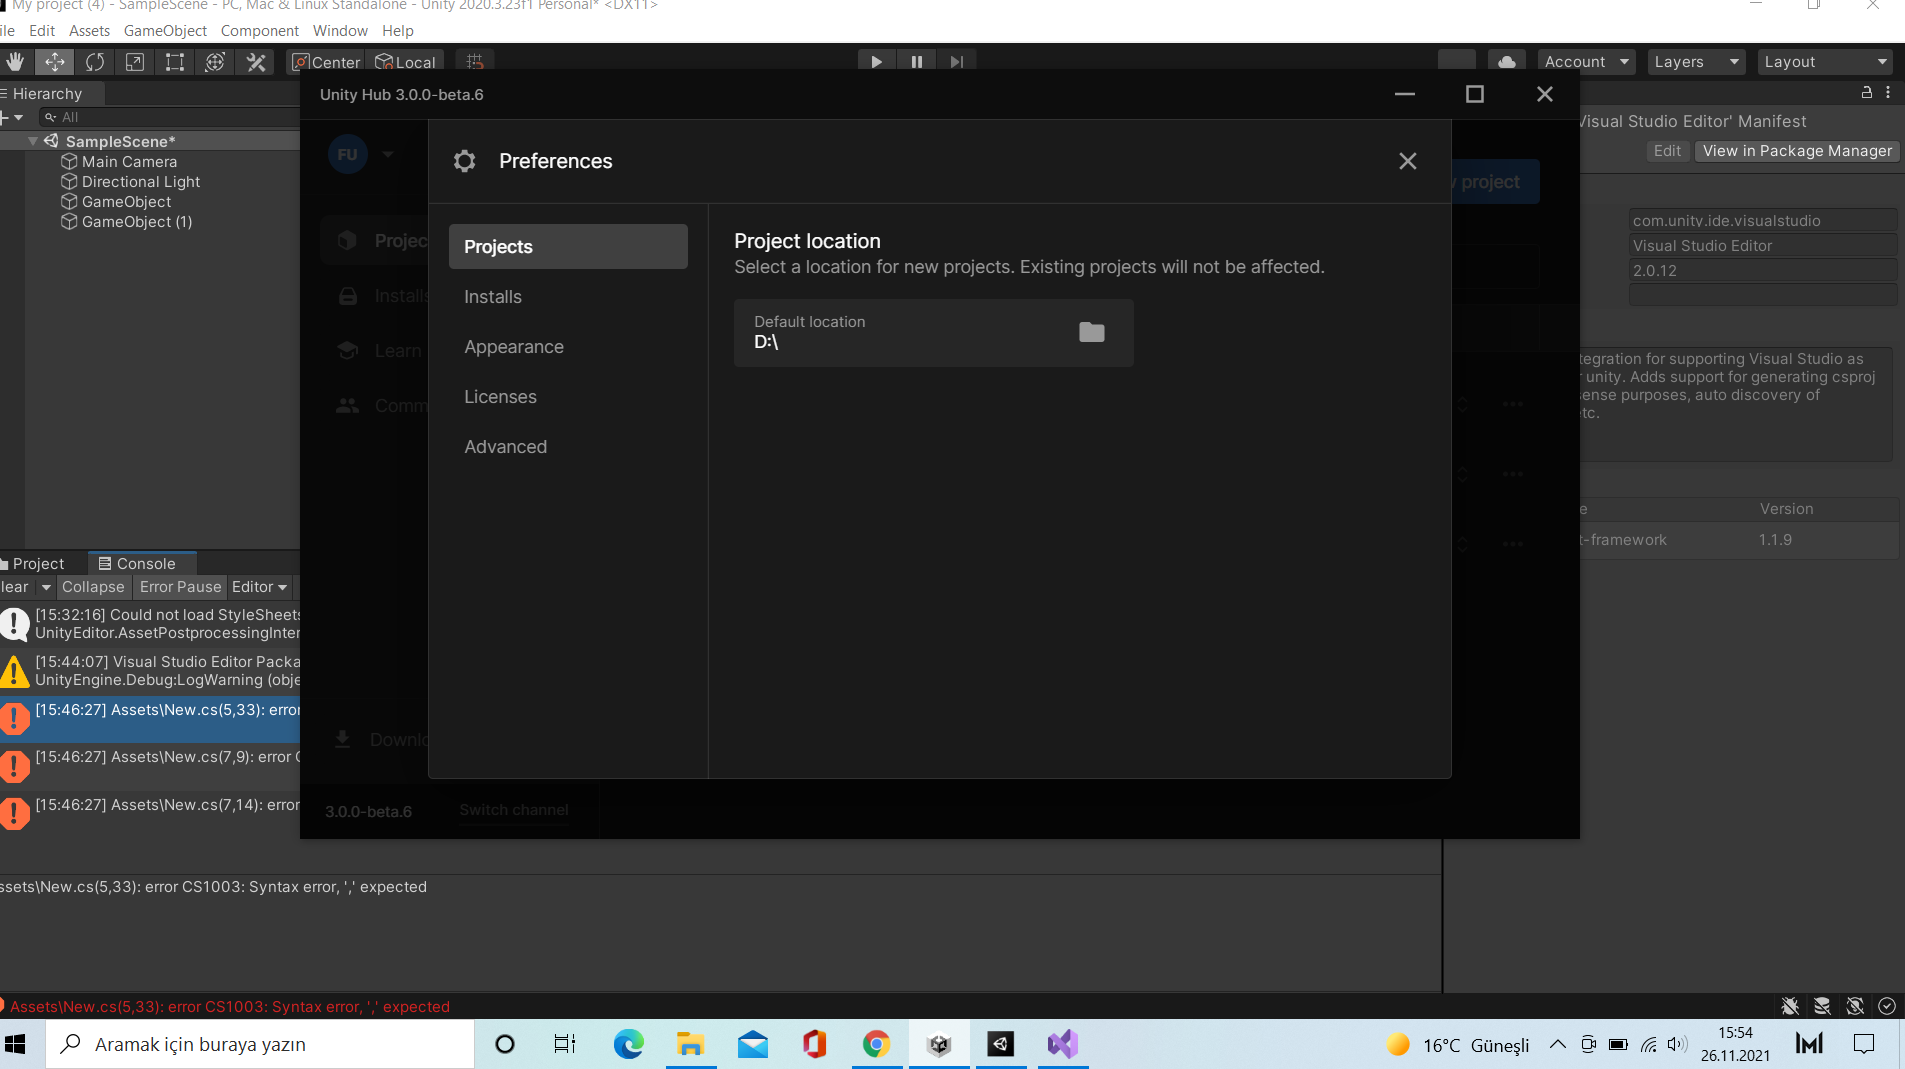
Task: Select the Scale tool in Unity toolbar
Action: (x=135, y=62)
